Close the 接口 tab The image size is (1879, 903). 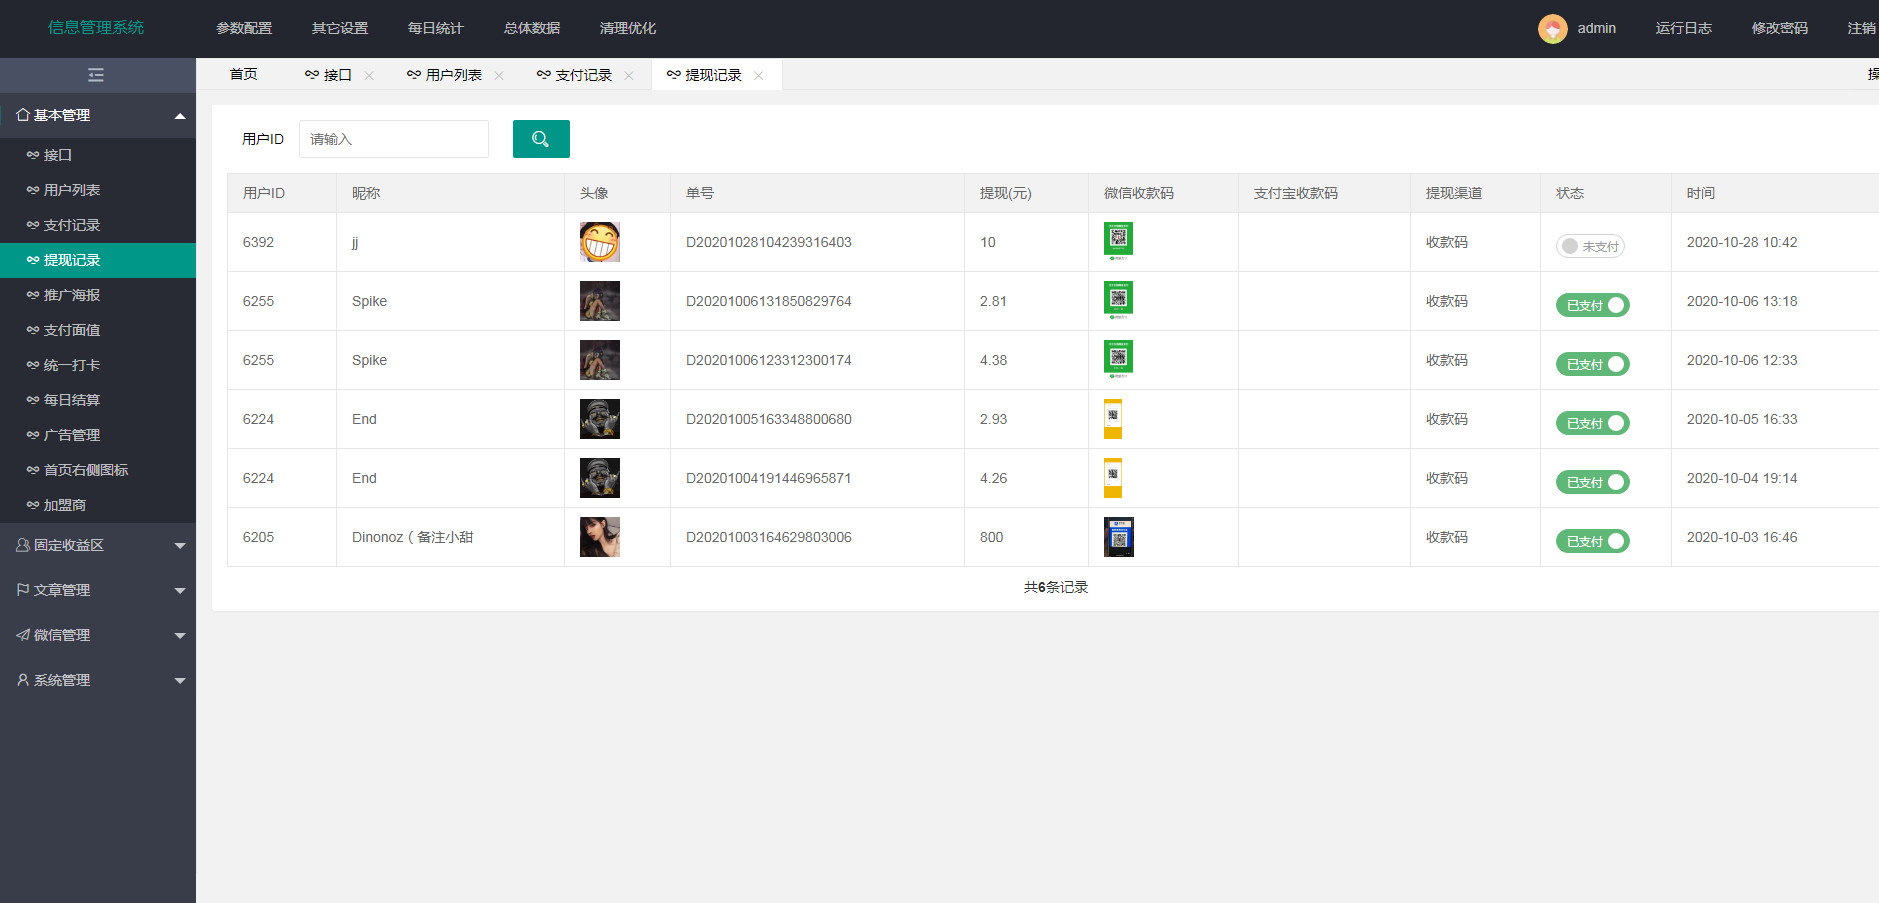[x=369, y=75]
